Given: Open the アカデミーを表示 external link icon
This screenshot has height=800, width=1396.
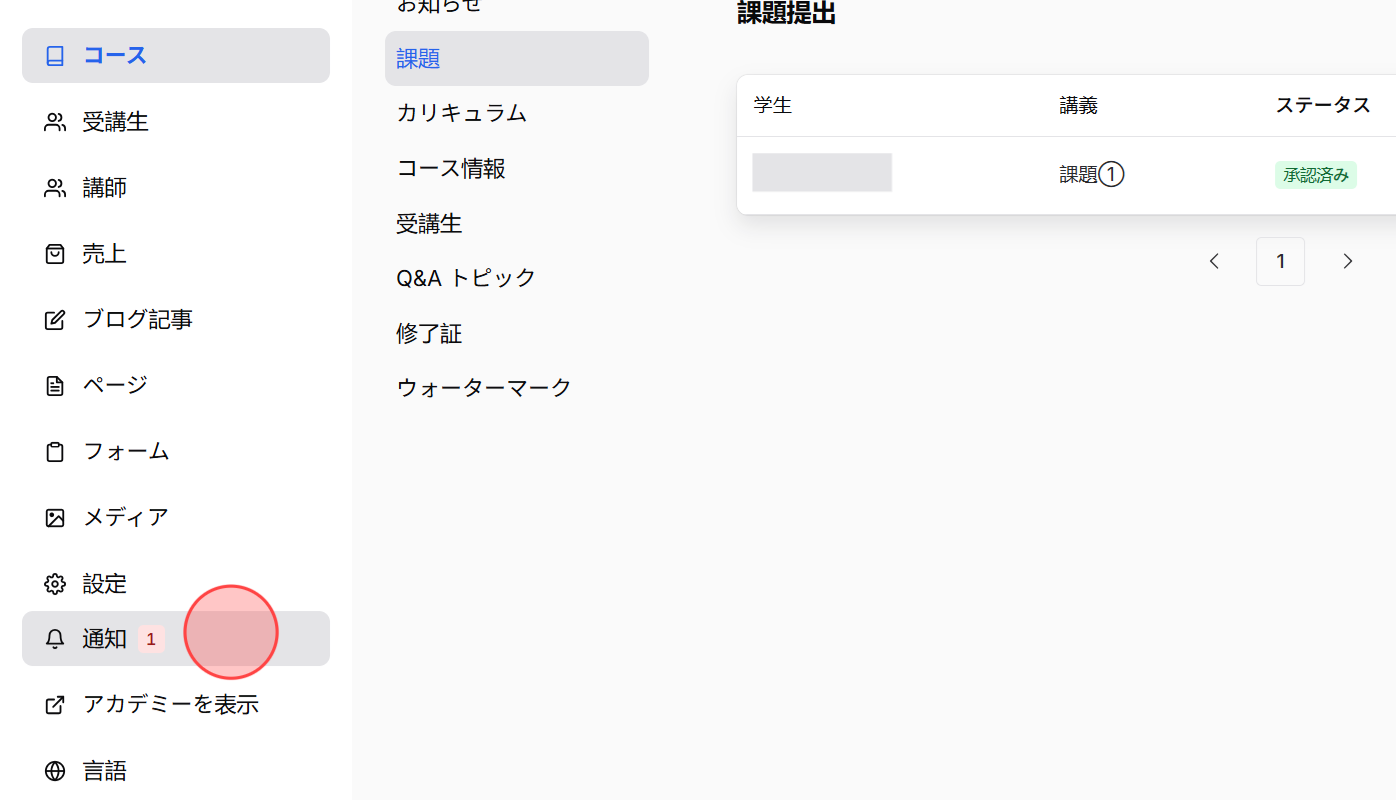Looking at the screenshot, I should [55, 704].
